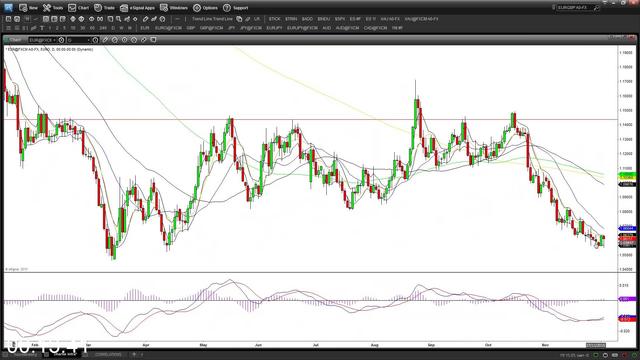Click the comment bubble icon in chart toolbar
Screen dimensions: 640x360
tap(153, 40)
